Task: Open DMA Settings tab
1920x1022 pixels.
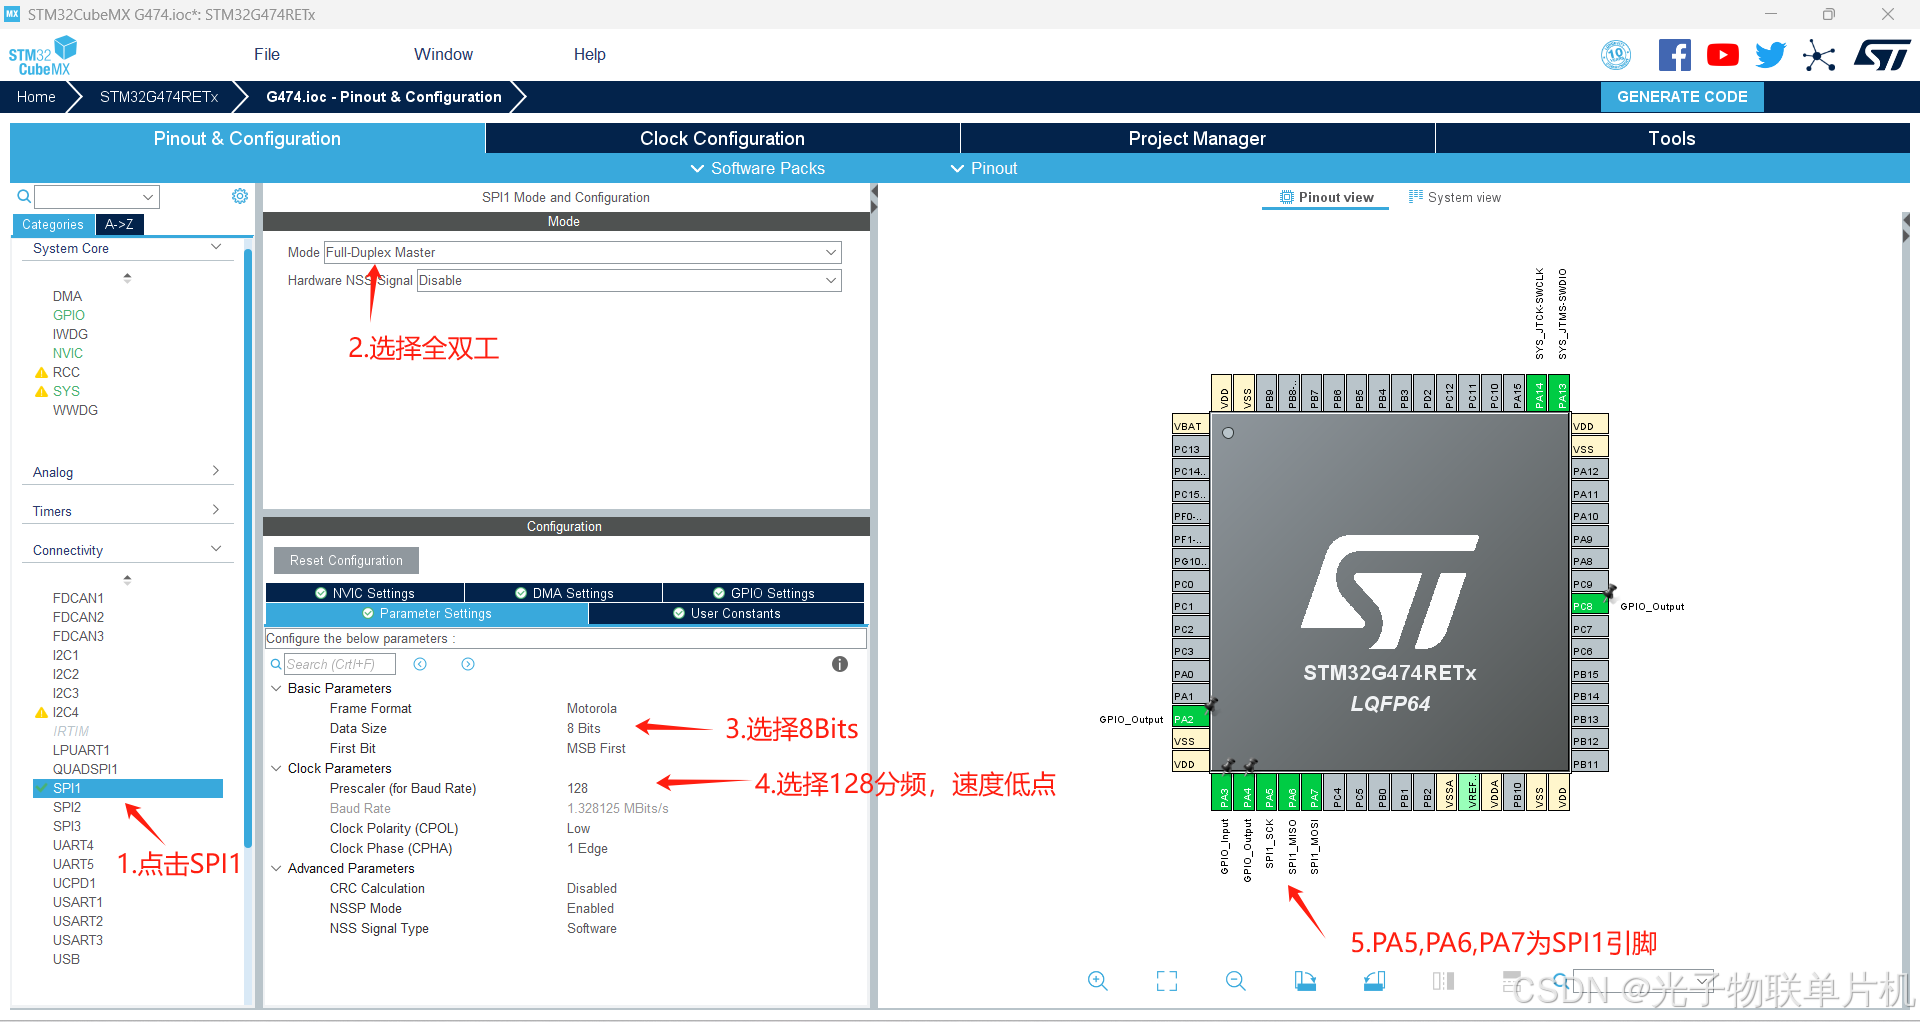Action: [x=564, y=593]
